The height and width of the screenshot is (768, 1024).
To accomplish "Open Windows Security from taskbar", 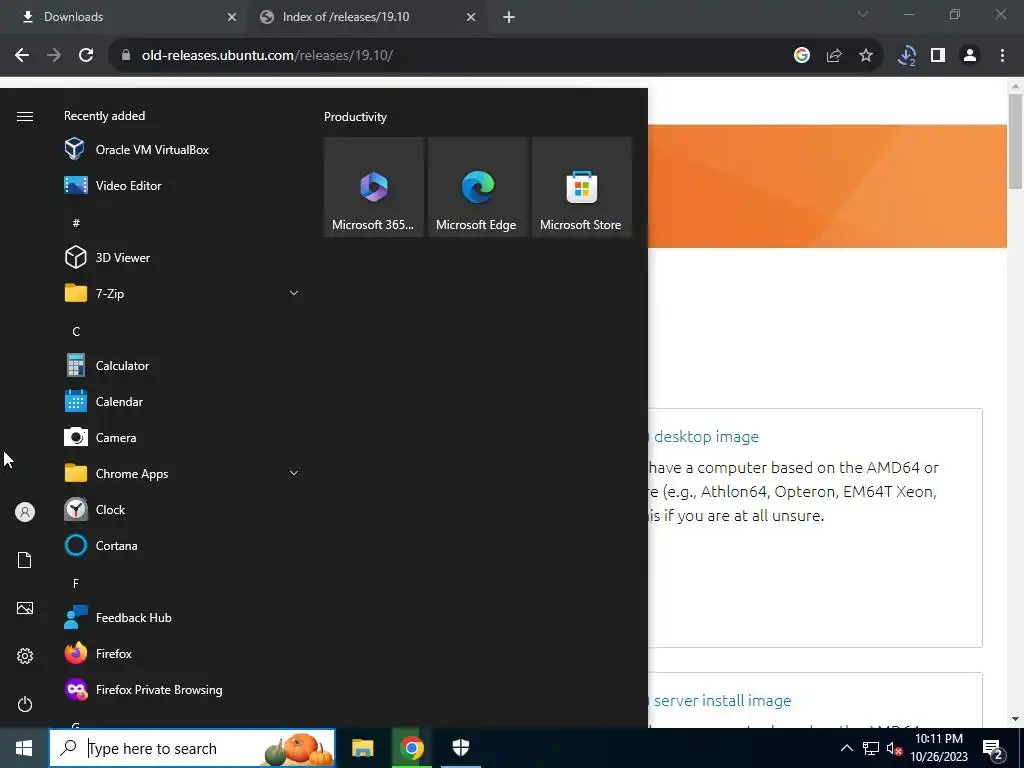I will point(461,748).
